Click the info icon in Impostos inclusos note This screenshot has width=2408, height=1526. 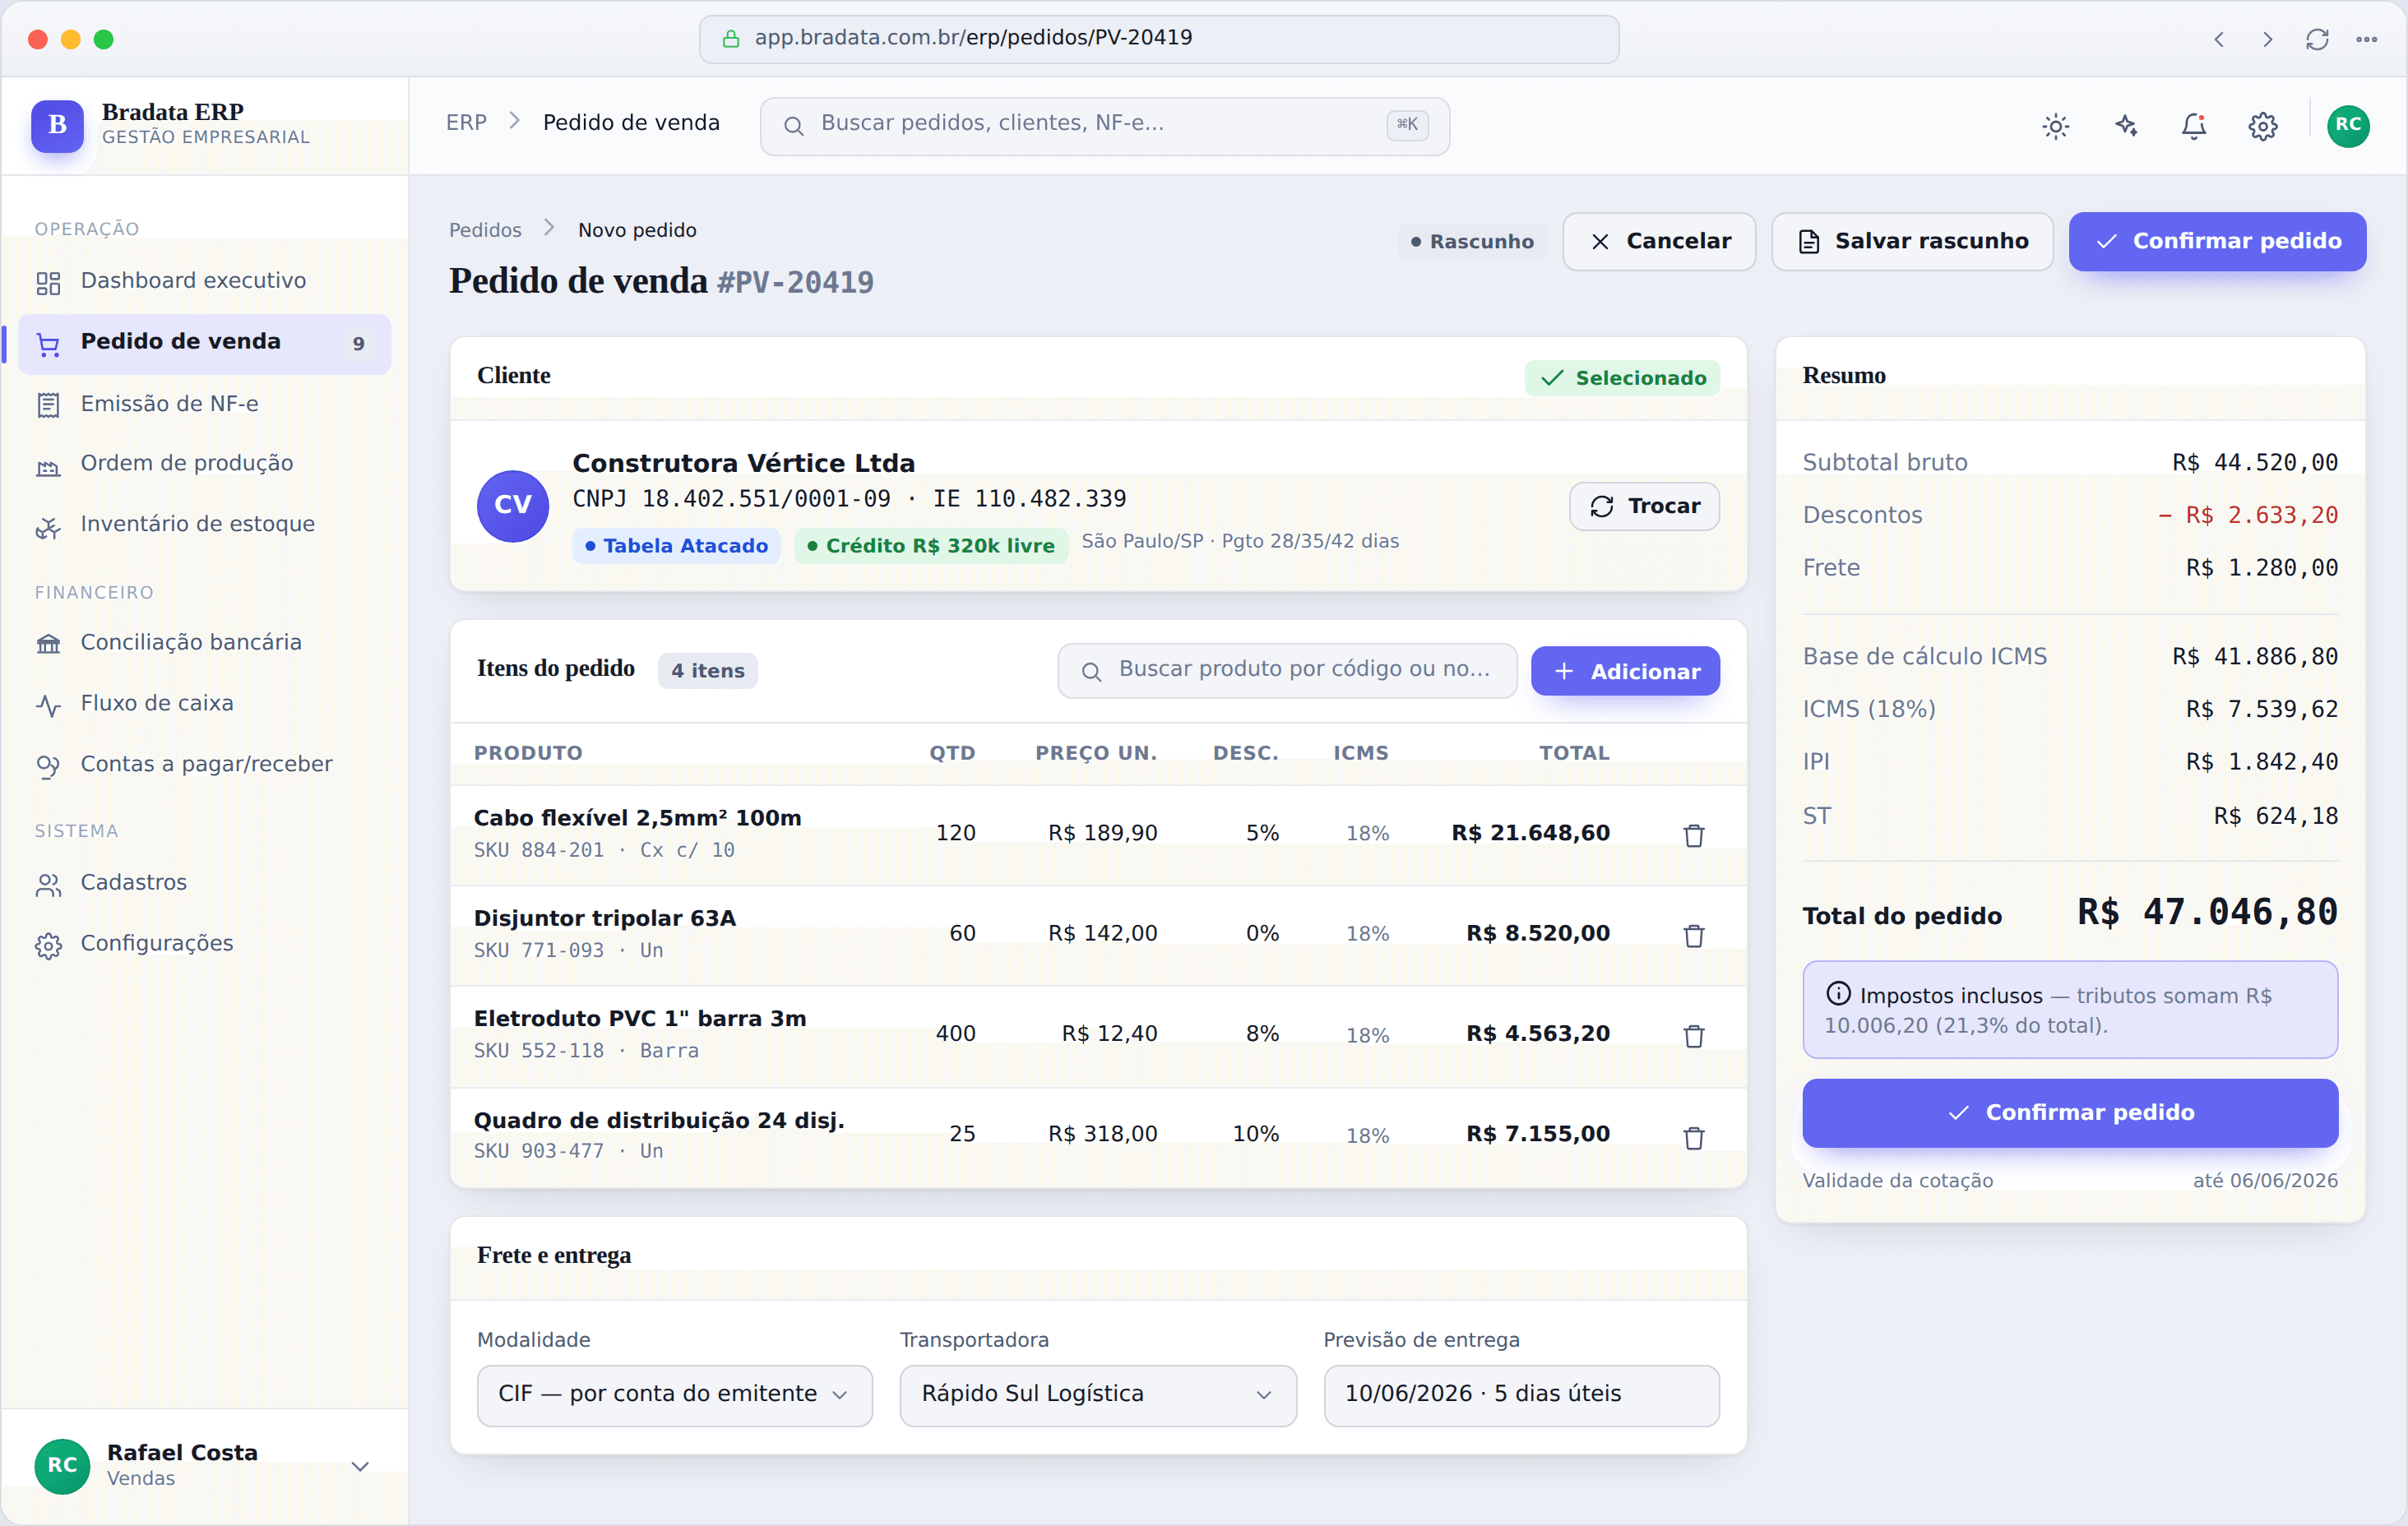(x=1838, y=993)
